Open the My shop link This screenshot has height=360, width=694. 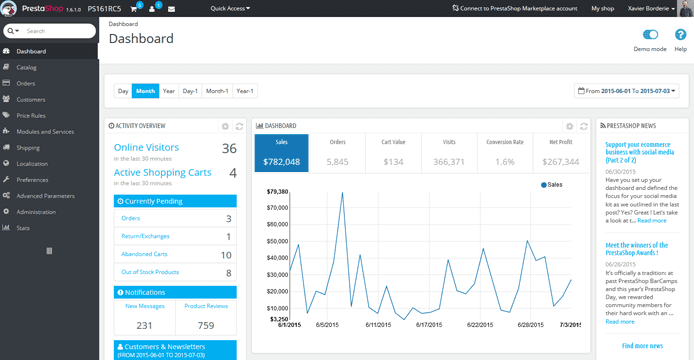[x=602, y=8]
